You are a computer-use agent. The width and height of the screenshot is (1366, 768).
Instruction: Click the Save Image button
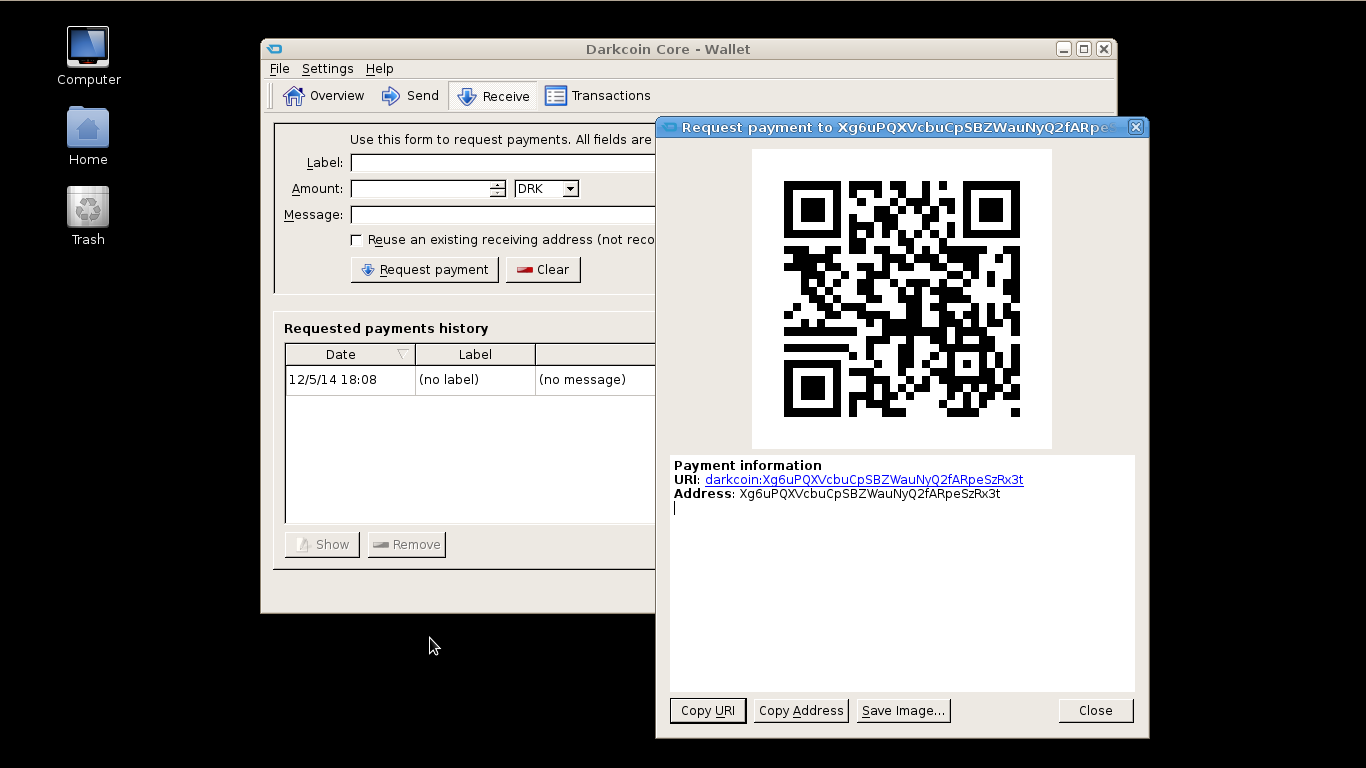pyautogui.click(x=903, y=711)
